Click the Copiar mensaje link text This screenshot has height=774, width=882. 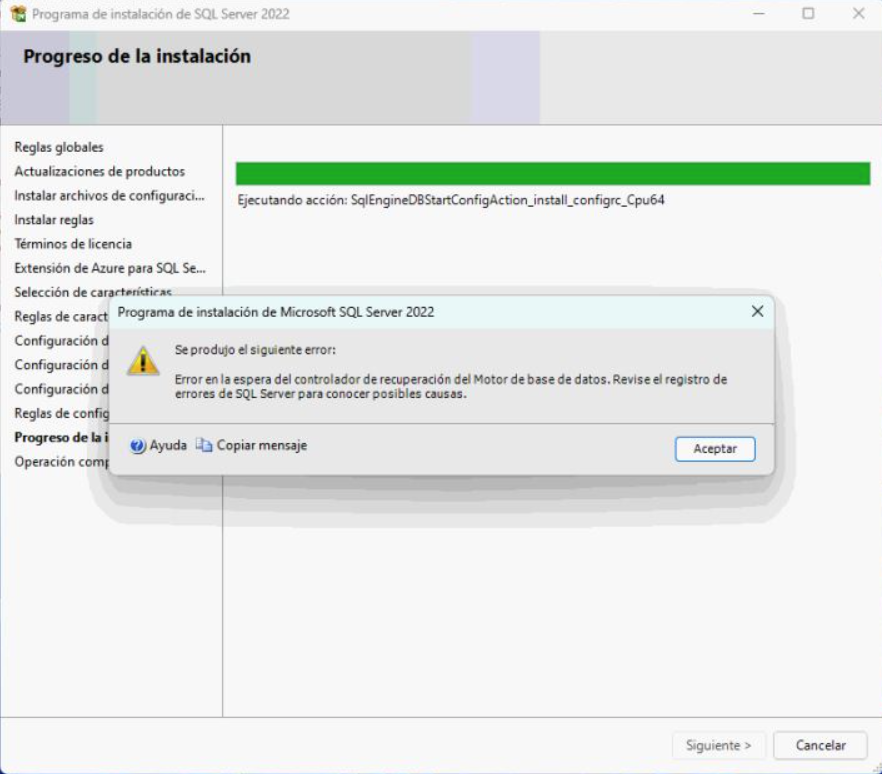pos(262,446)
